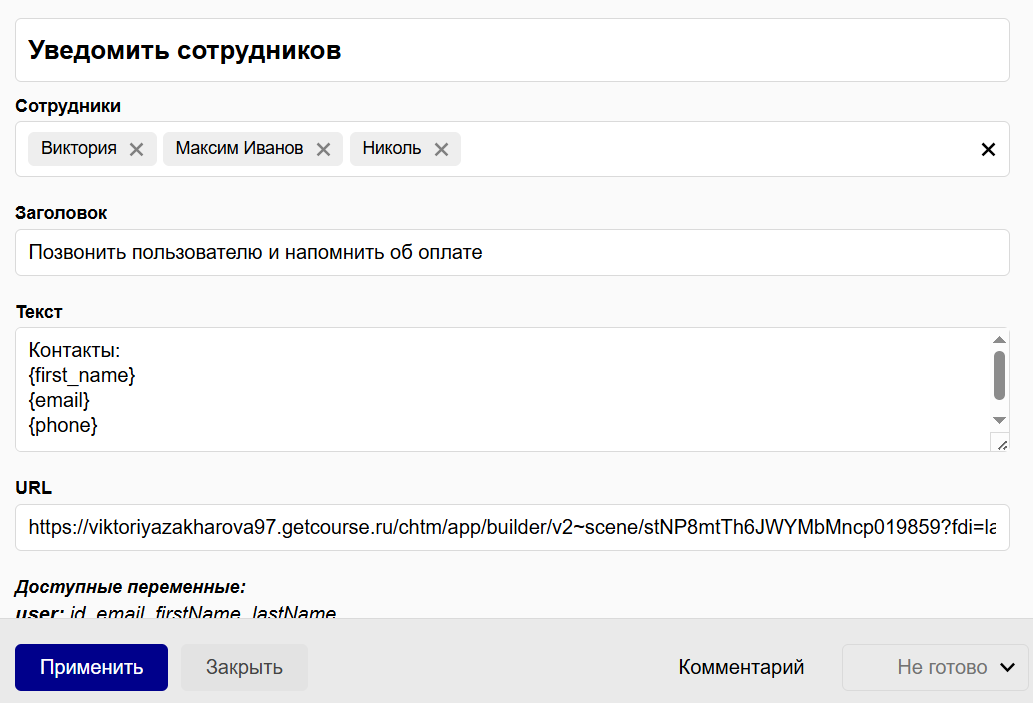The height and width of the screenshot is (703, 1033).
Task: Apply changes with Применить button
Action: pyautogui.click(x=92, y=667)
